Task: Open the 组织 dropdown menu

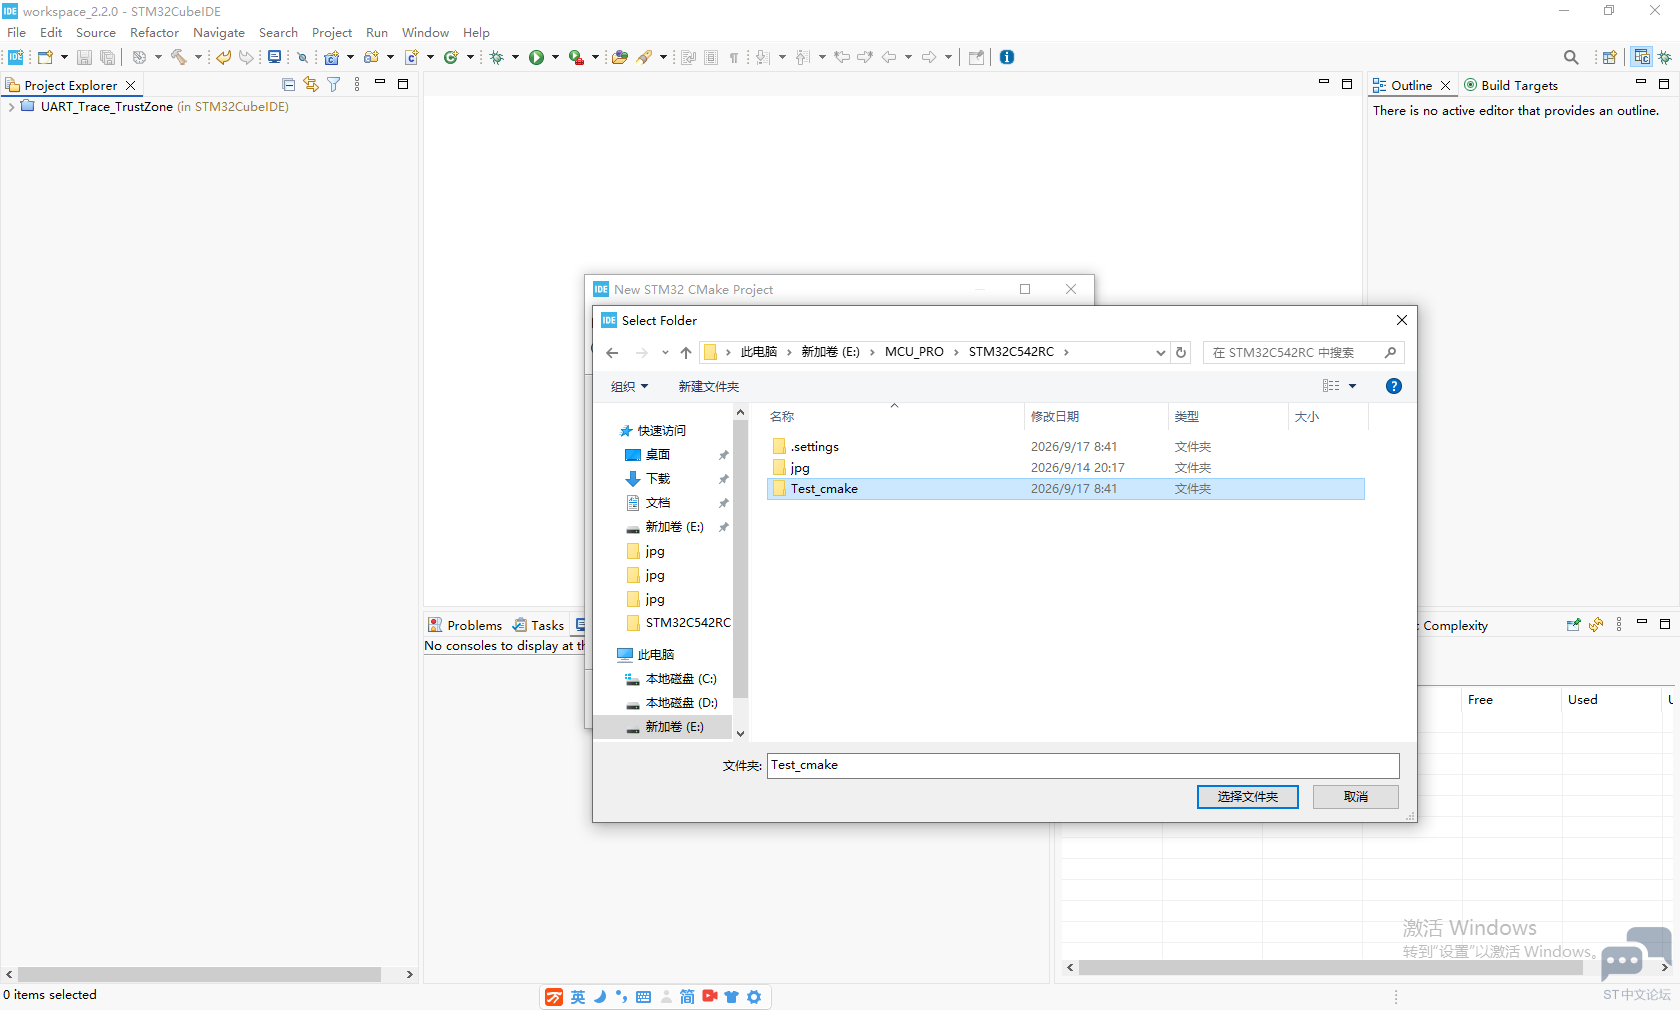Action: (x=630, y=386)
